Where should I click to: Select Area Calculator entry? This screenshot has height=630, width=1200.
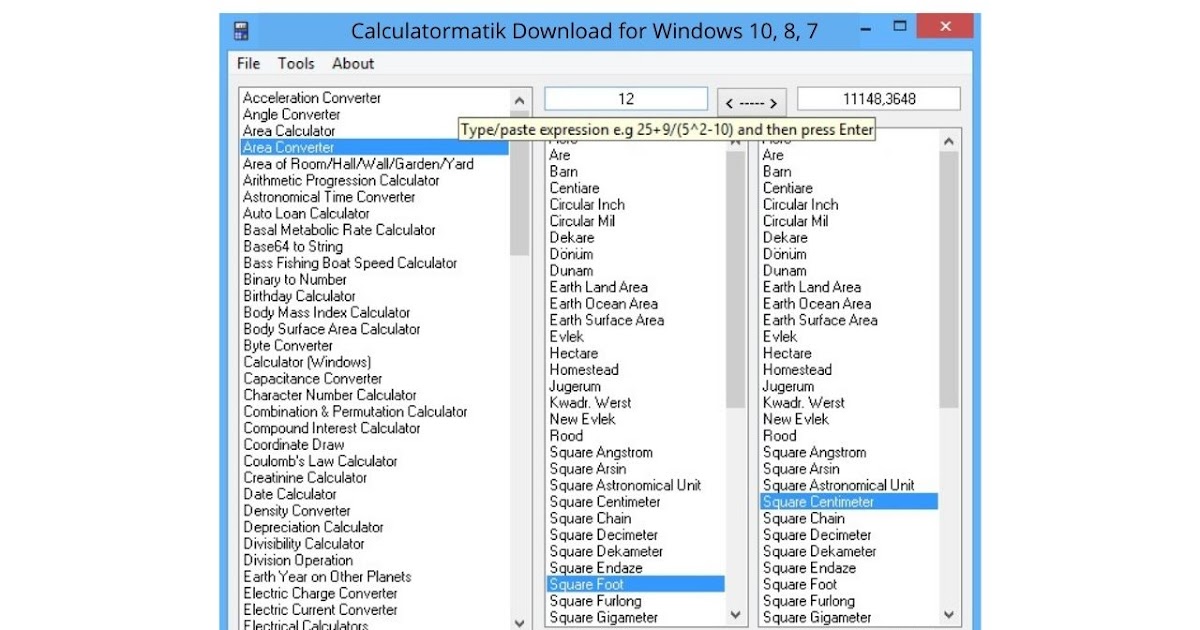[289, 131]
